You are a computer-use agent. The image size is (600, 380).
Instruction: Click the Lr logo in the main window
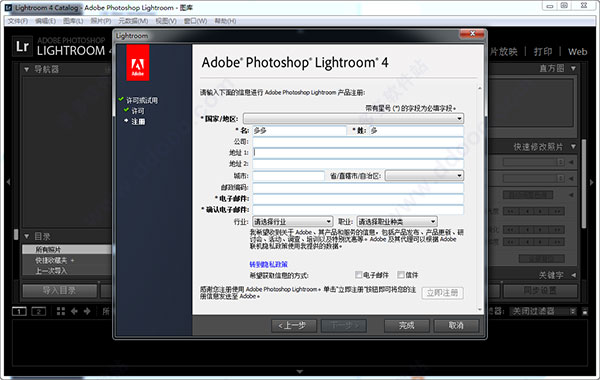tap(22, 46)
